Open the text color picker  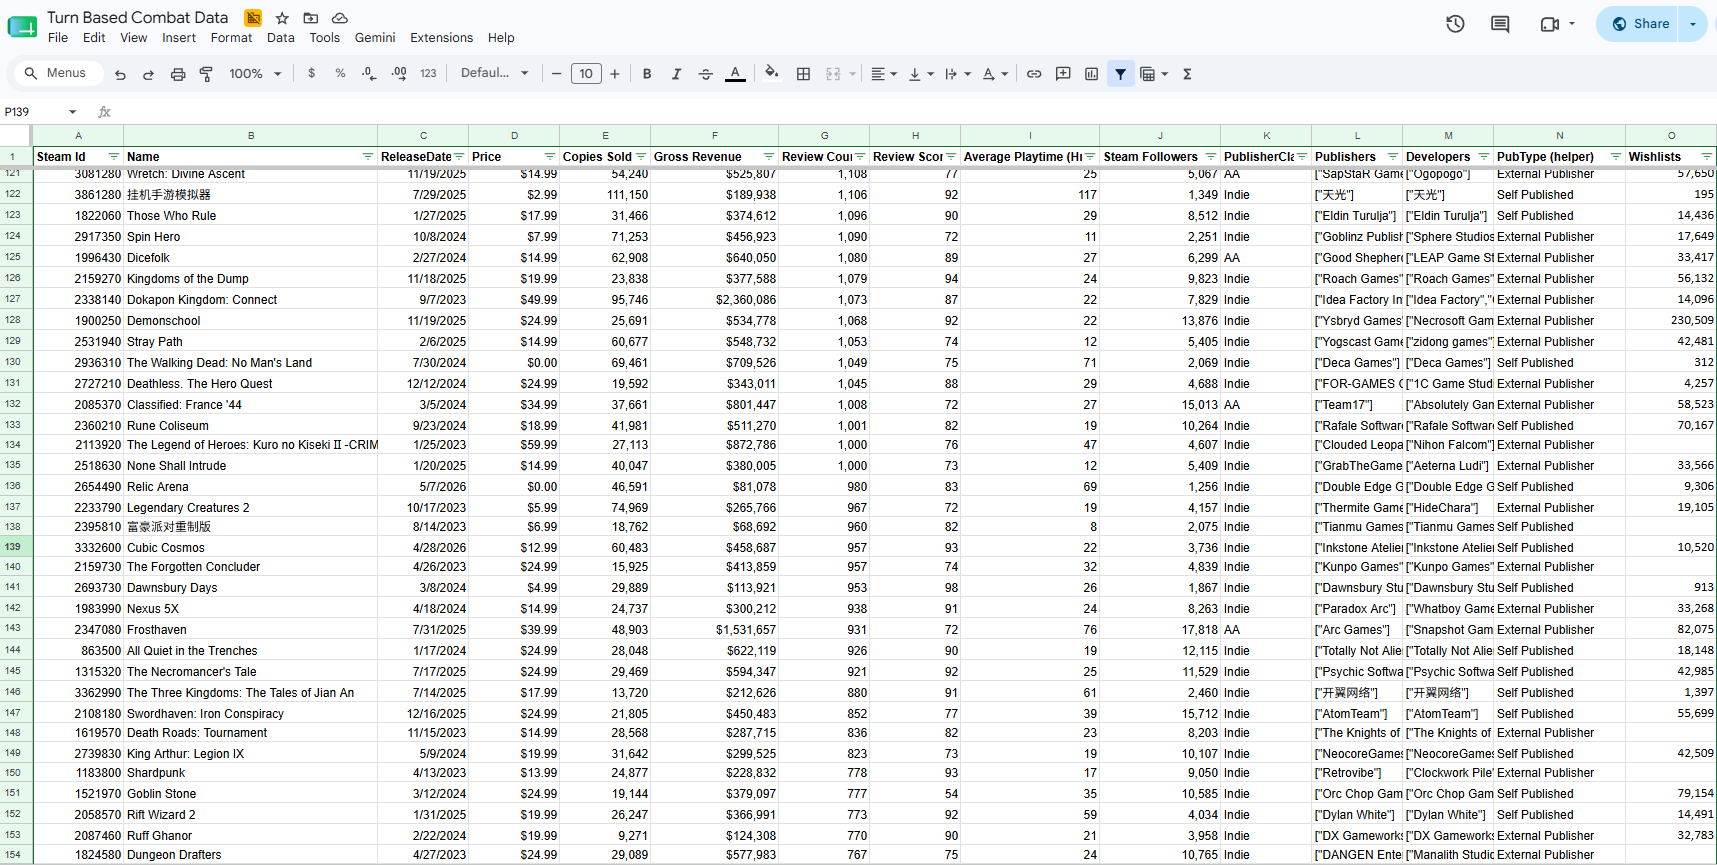click(735, 74)
